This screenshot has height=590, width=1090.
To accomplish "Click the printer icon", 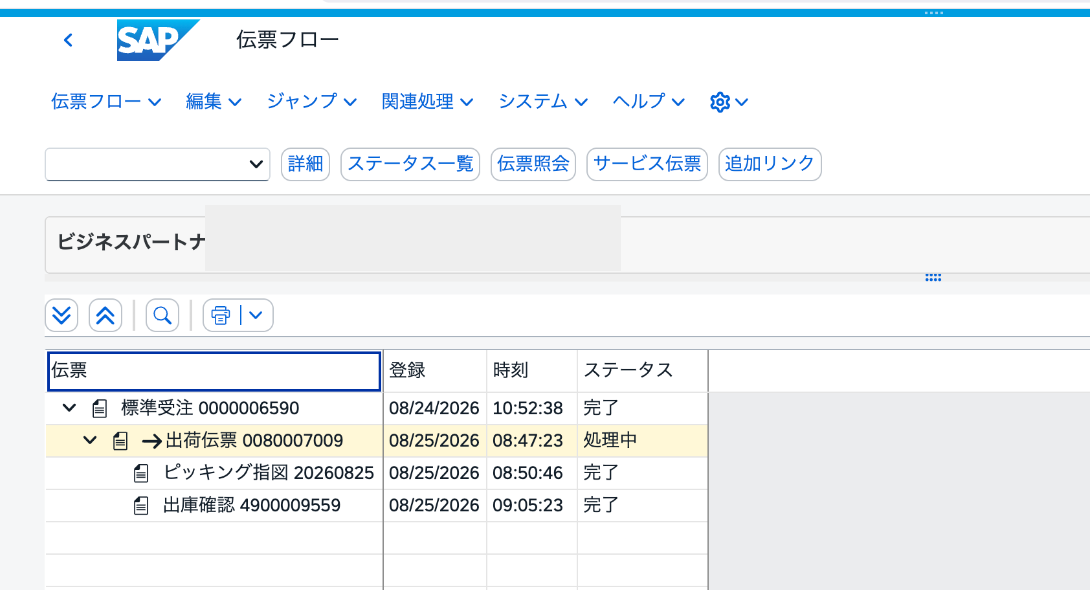I will [x=221, y=316].
